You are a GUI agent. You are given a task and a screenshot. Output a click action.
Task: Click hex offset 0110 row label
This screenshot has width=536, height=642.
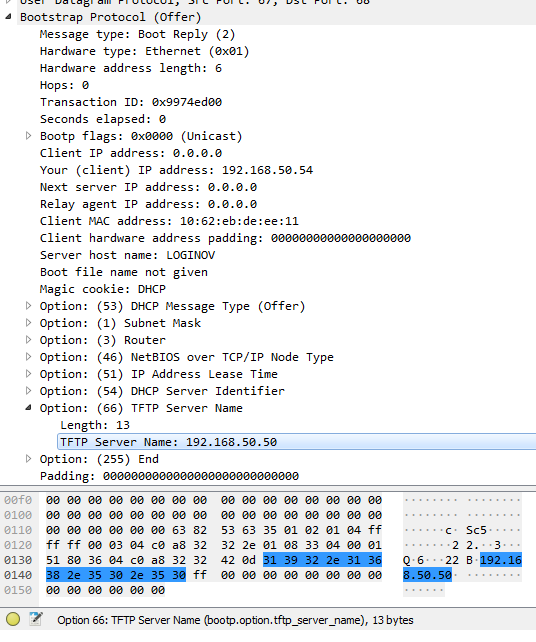[x=18, y=530]
